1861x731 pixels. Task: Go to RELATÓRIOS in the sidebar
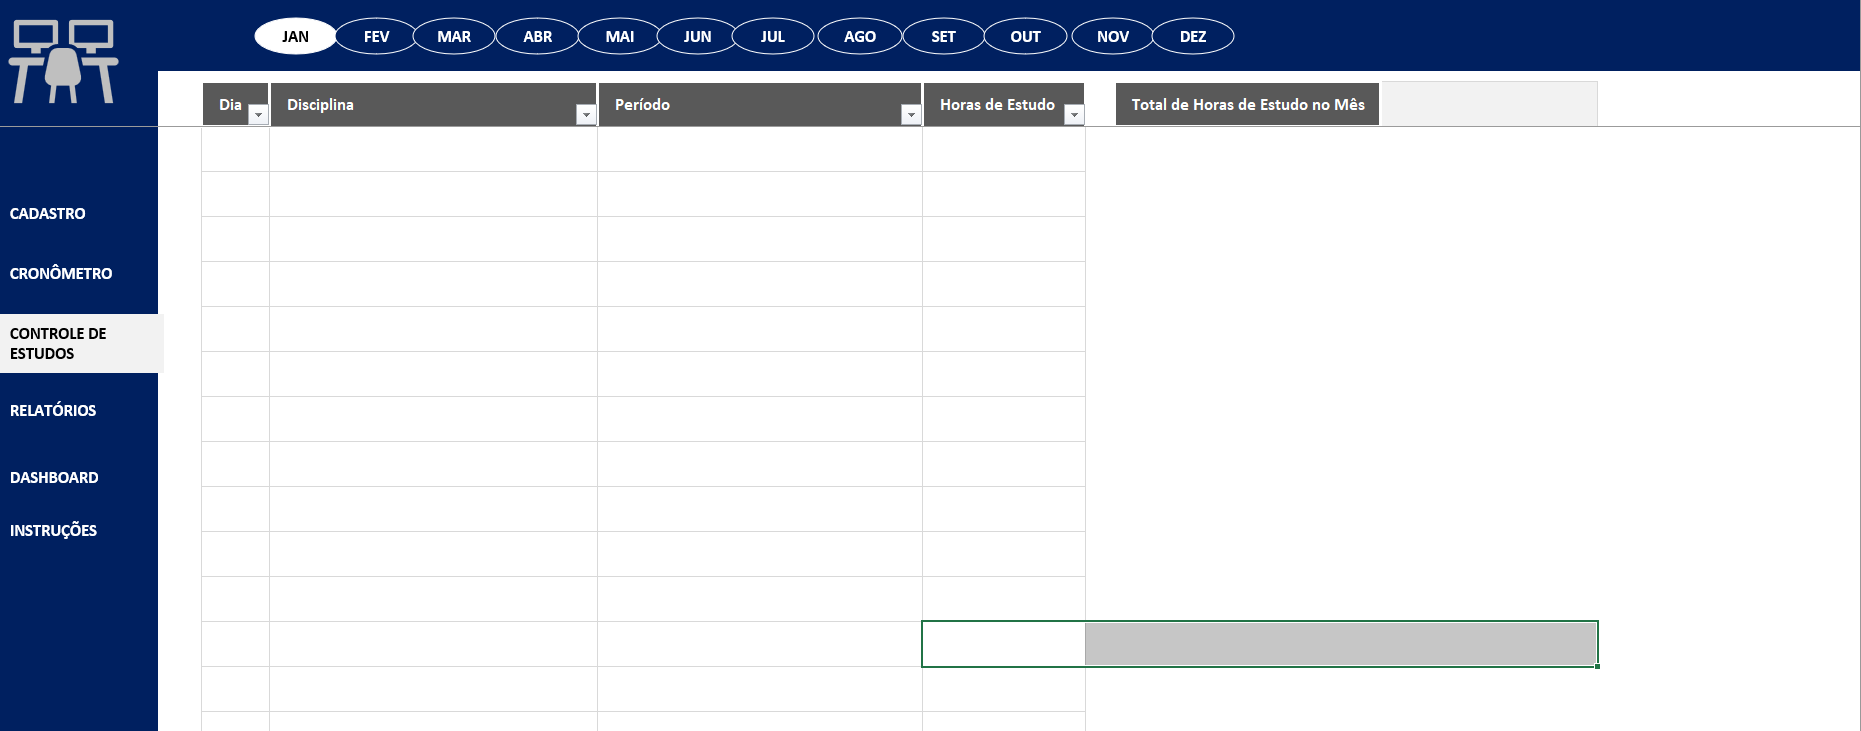pyautogui.click(x=53, y=410)
